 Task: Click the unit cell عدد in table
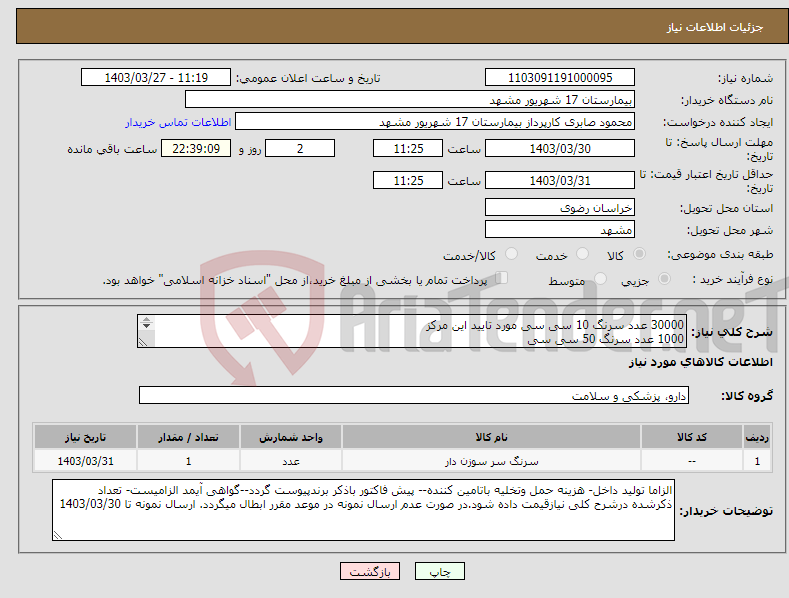(x=291, y=461)
